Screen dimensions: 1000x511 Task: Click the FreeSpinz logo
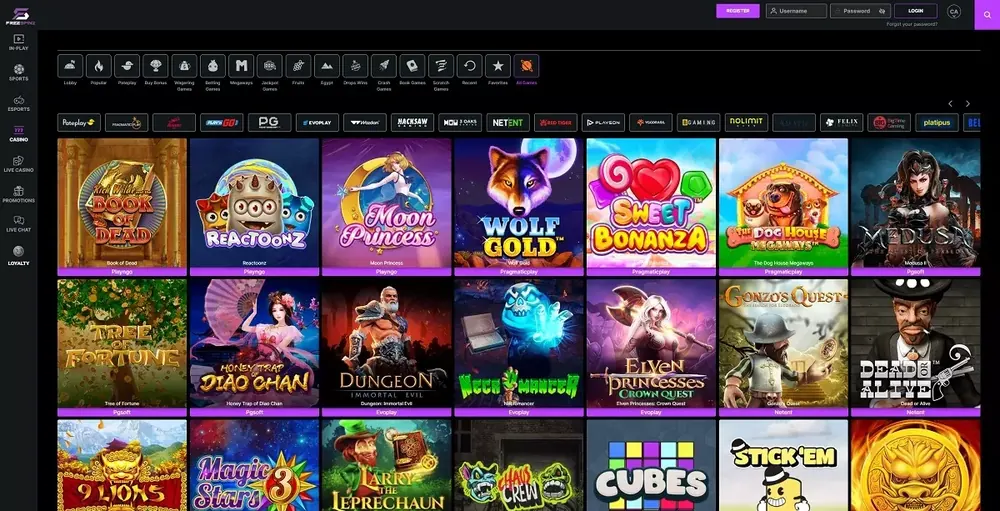coord(20,15)
